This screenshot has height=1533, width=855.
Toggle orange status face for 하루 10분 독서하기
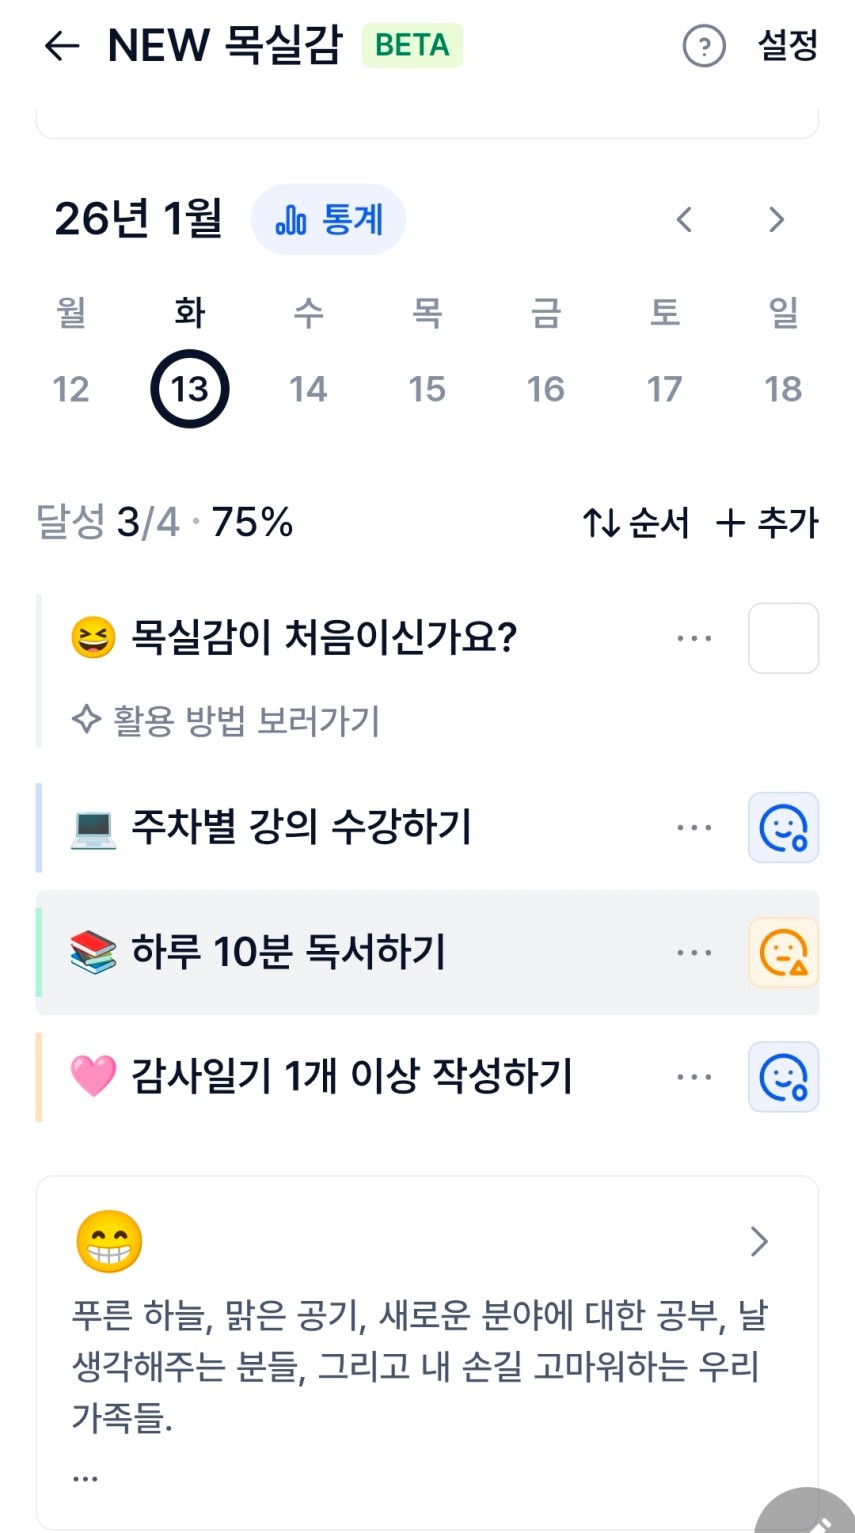point(783,953)
